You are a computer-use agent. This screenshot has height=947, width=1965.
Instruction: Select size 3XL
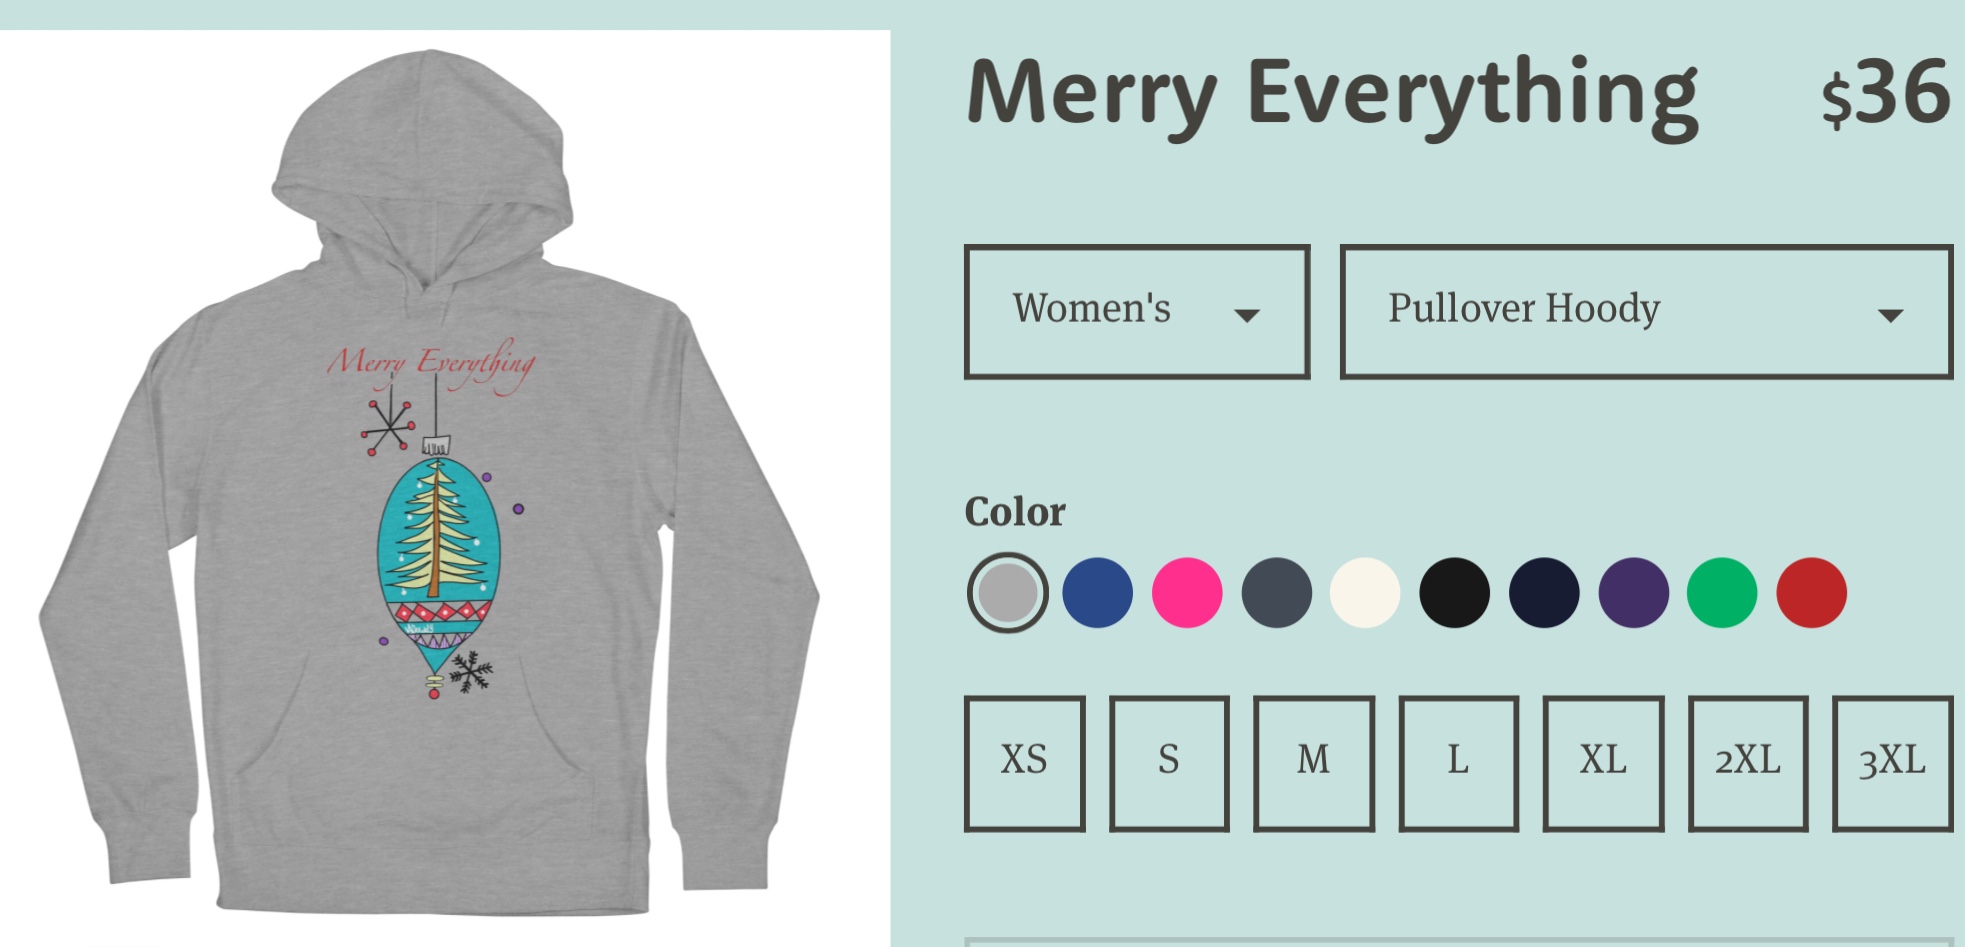pos(1892,764)
